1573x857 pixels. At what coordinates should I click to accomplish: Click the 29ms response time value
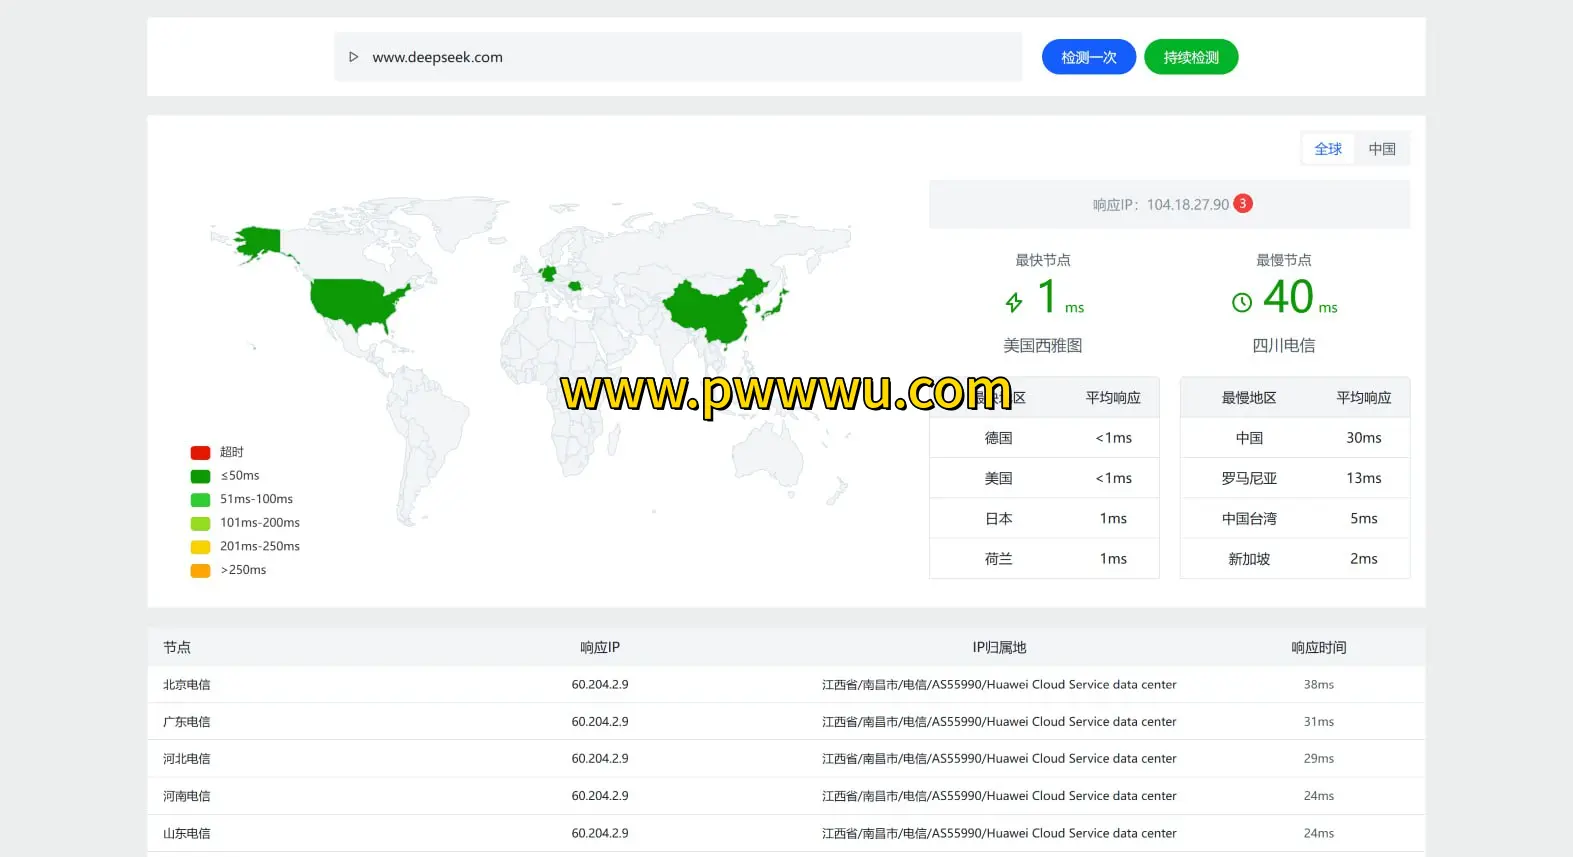pos(1318,759)
